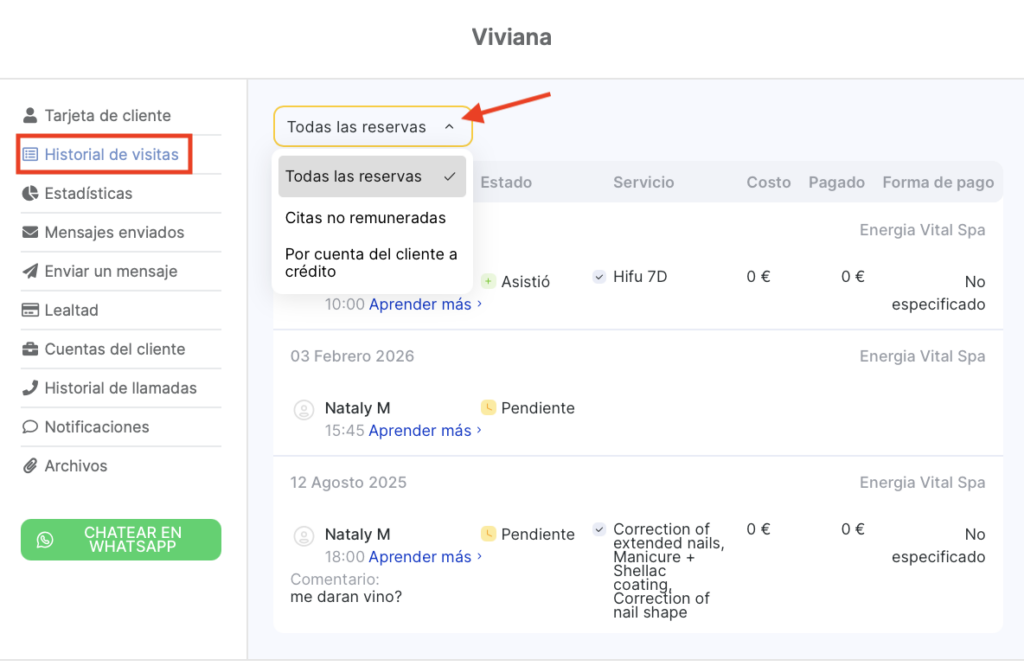The width and height of the screenshot is (1024, 666).
Task: Select Citas no remuneradas option
Action: click(x=365, y=218)
